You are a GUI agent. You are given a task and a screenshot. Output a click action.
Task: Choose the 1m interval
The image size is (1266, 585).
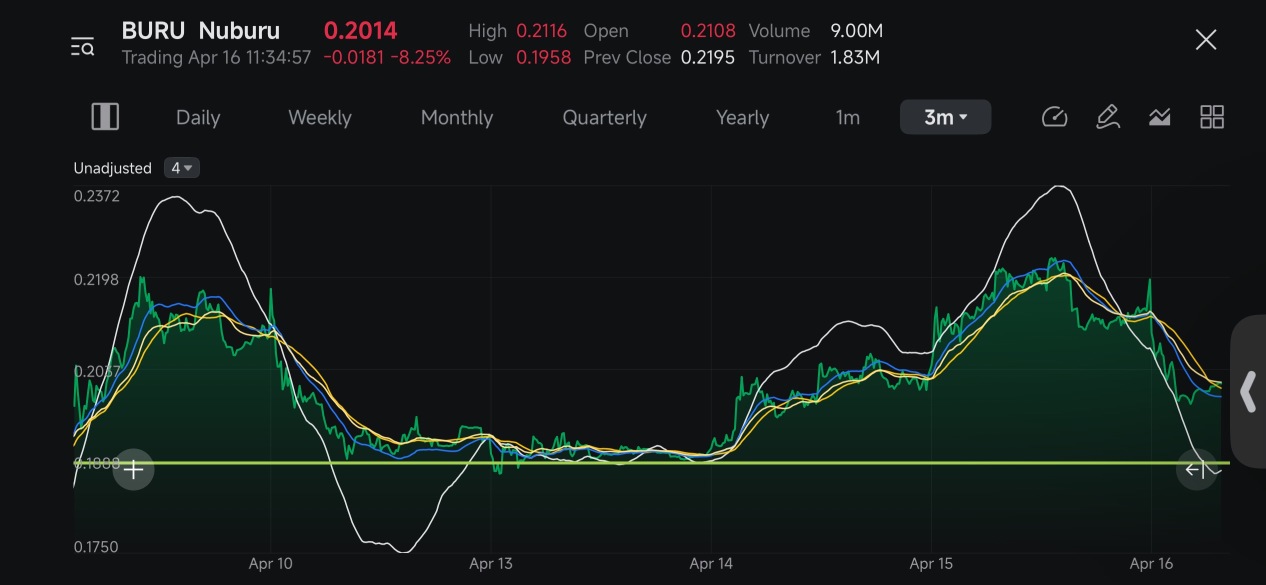click(848, 117)
